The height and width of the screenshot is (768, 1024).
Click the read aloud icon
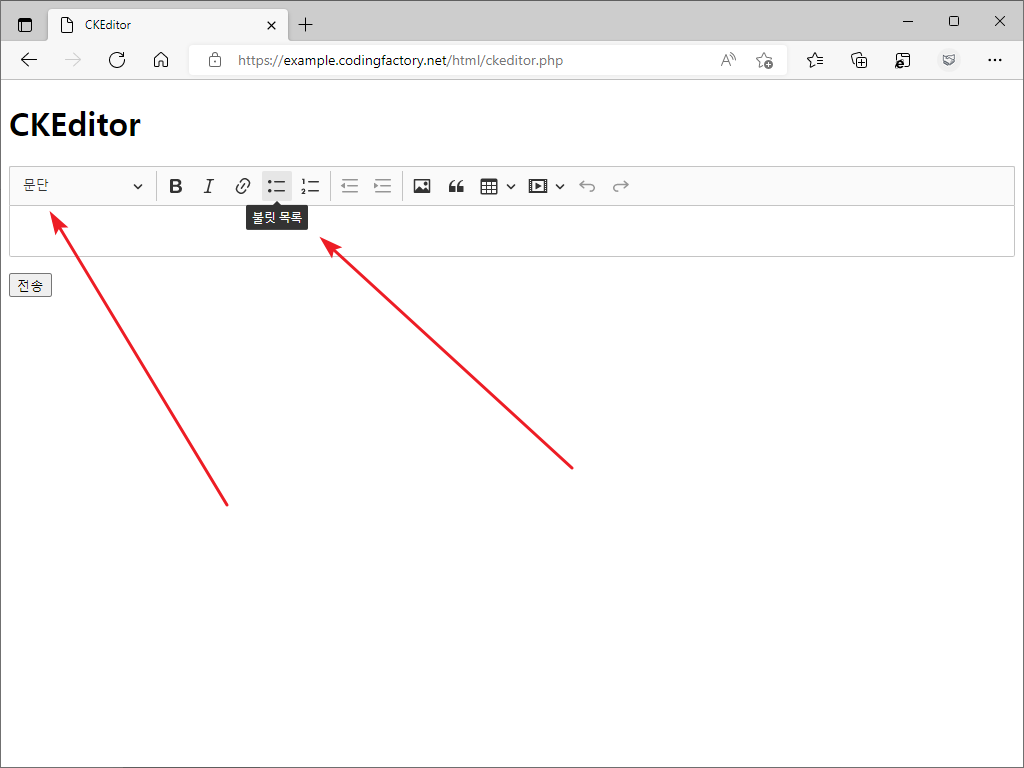pyautogui.click(x=728, y=61)
